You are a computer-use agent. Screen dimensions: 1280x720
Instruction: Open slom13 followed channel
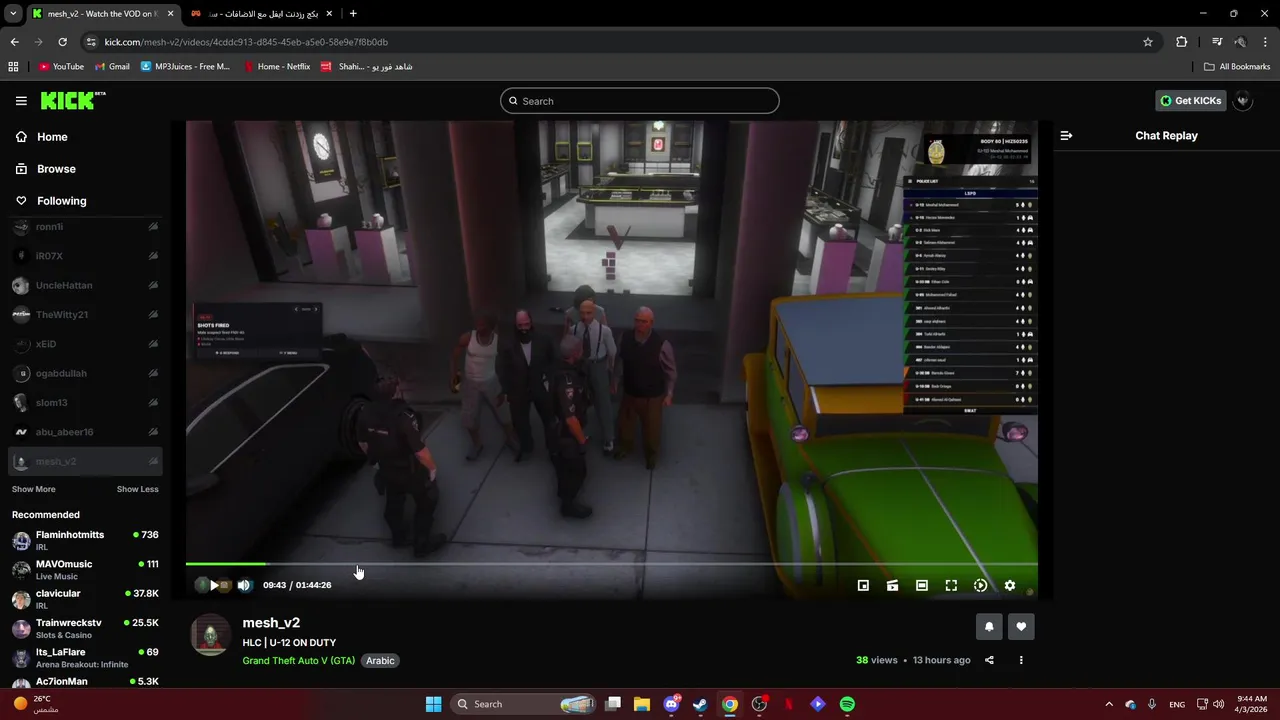85,403
